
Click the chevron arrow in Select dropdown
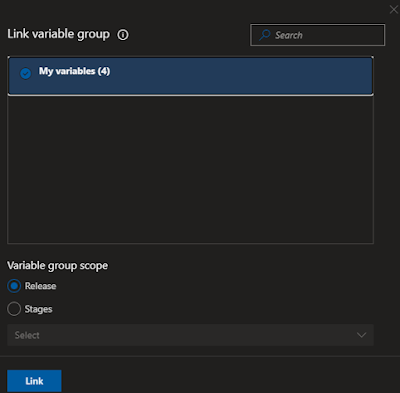pyautogui.click(x=361, y=335)
